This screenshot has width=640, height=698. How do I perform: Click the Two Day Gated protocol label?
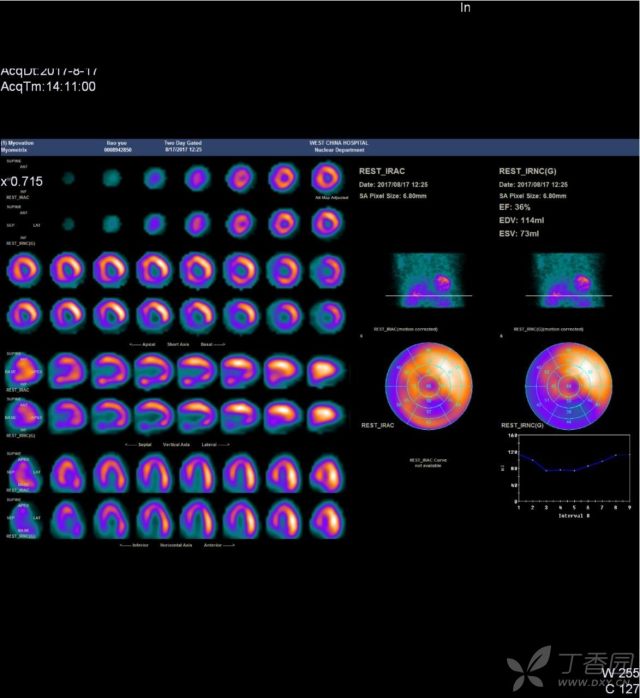[183, 143]
